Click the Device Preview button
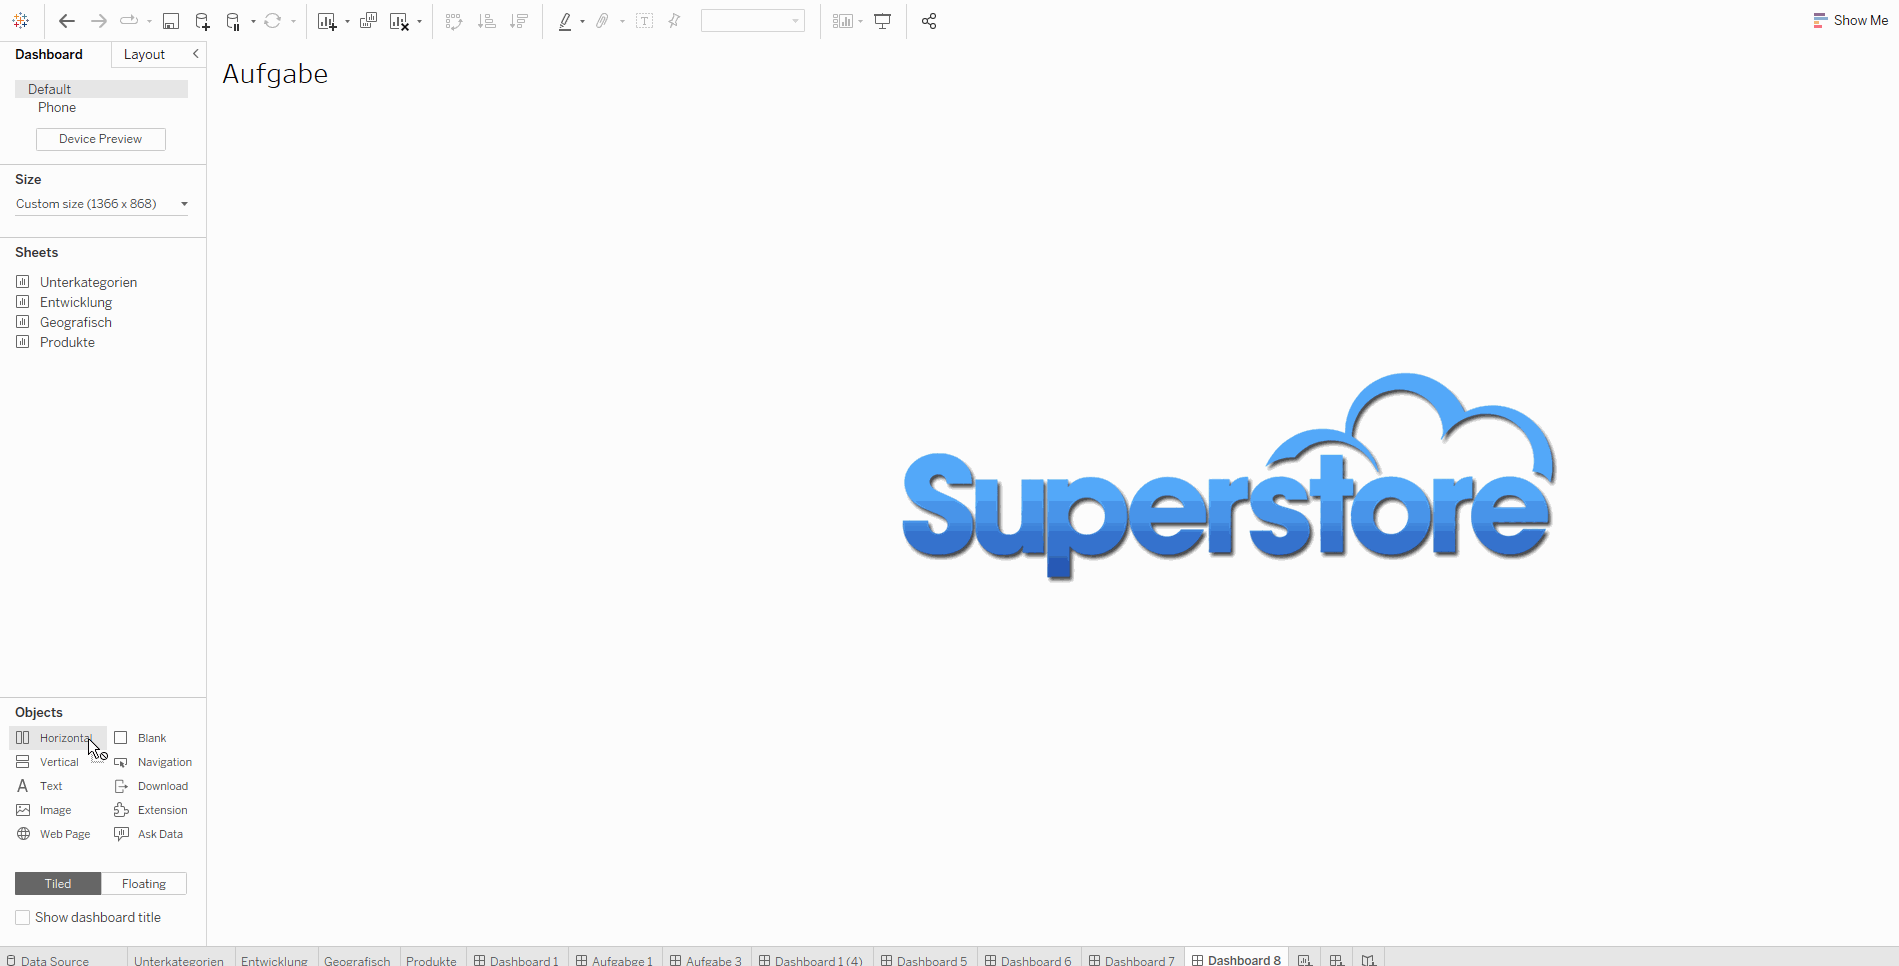Screen dimensions: 1899x966 pos(101,139)
